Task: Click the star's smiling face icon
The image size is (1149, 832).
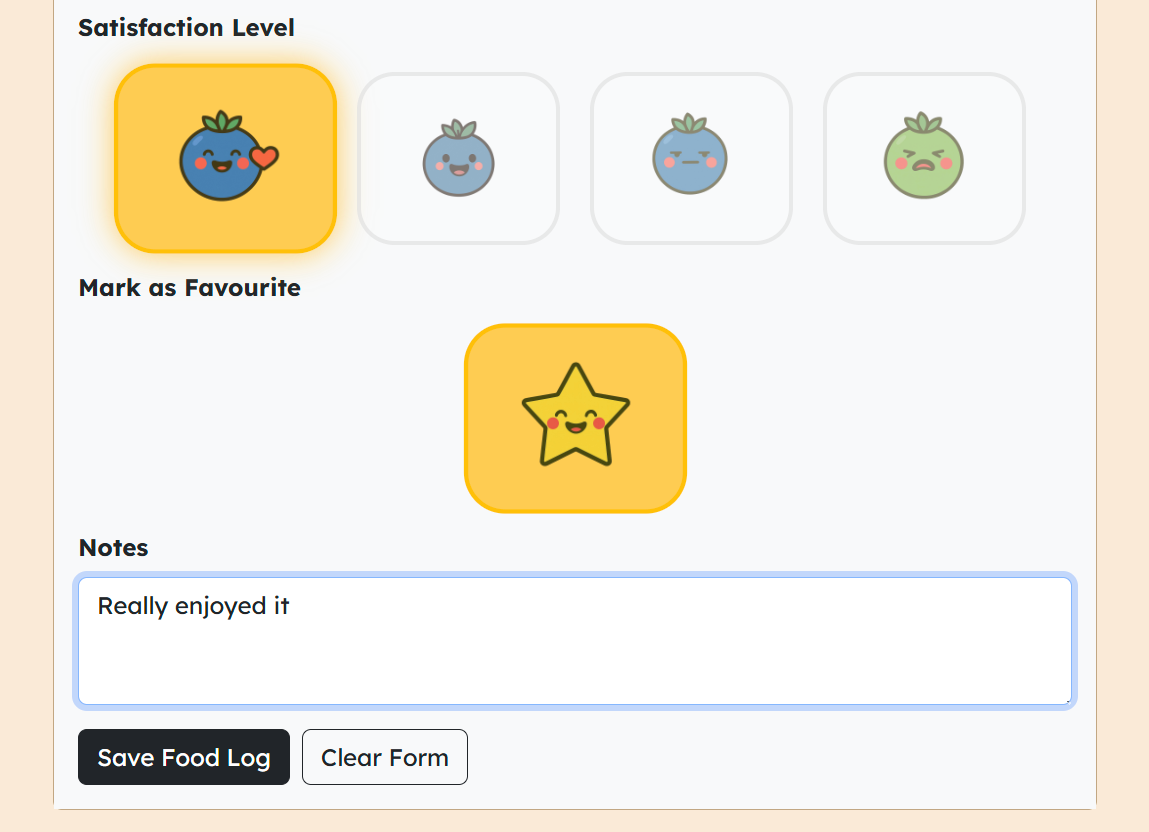Action: [575, 415]
